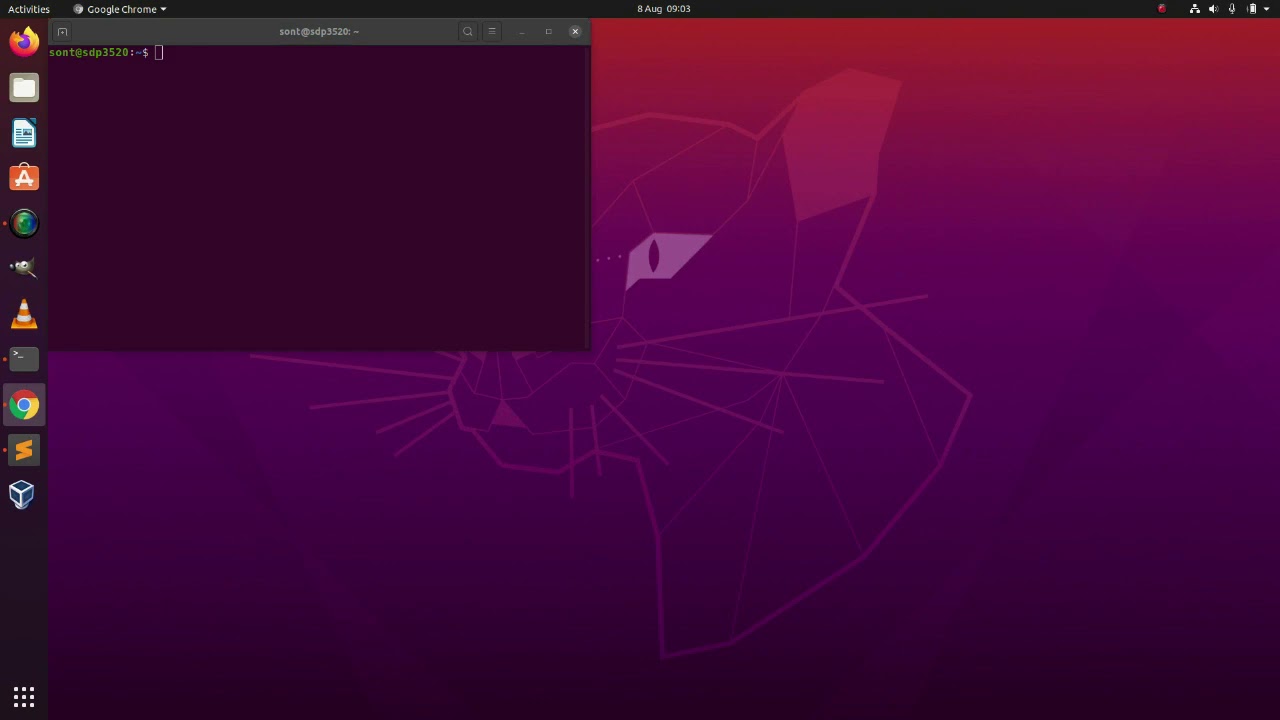Click the microphone icon in top bar
Viewport: 1280px width, 720px height.
click(1232, 9)
